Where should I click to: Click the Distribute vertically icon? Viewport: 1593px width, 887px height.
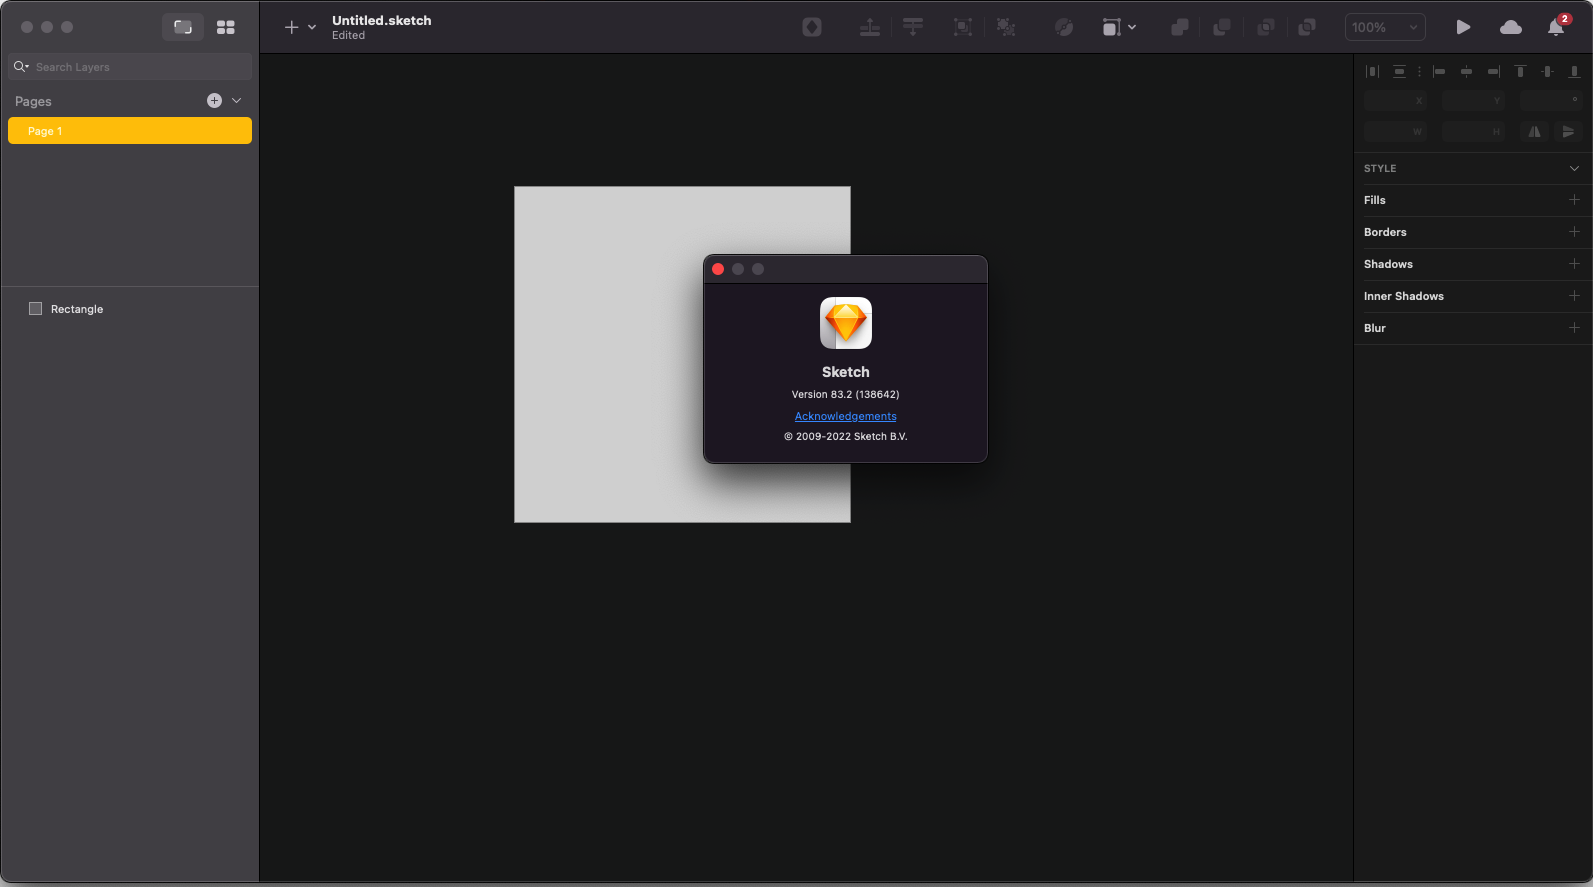[x=1399, y=71]
